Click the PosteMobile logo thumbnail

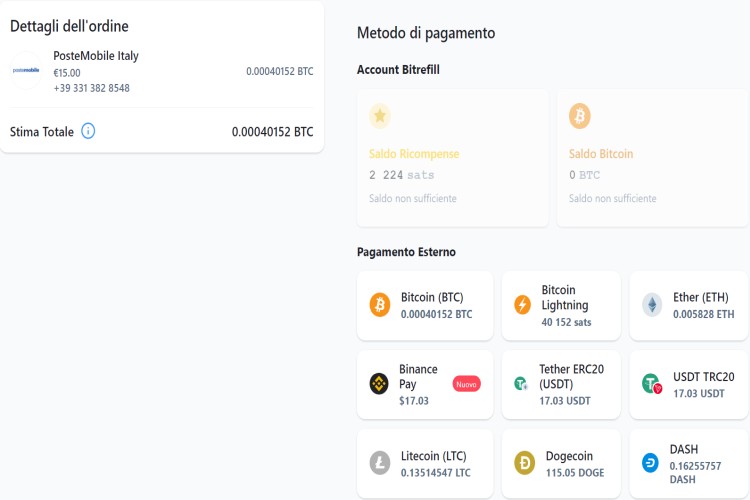click(x=26, y=70)
